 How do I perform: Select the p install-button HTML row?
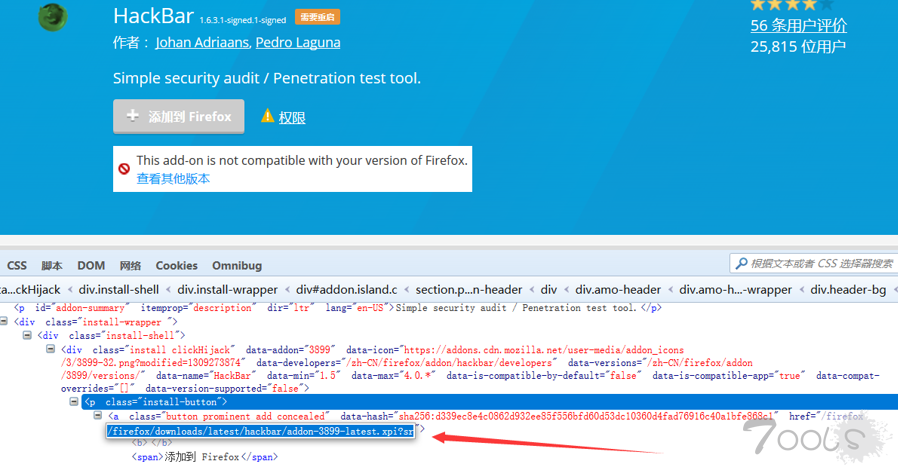pyautogui.click(x=490, y=402)
